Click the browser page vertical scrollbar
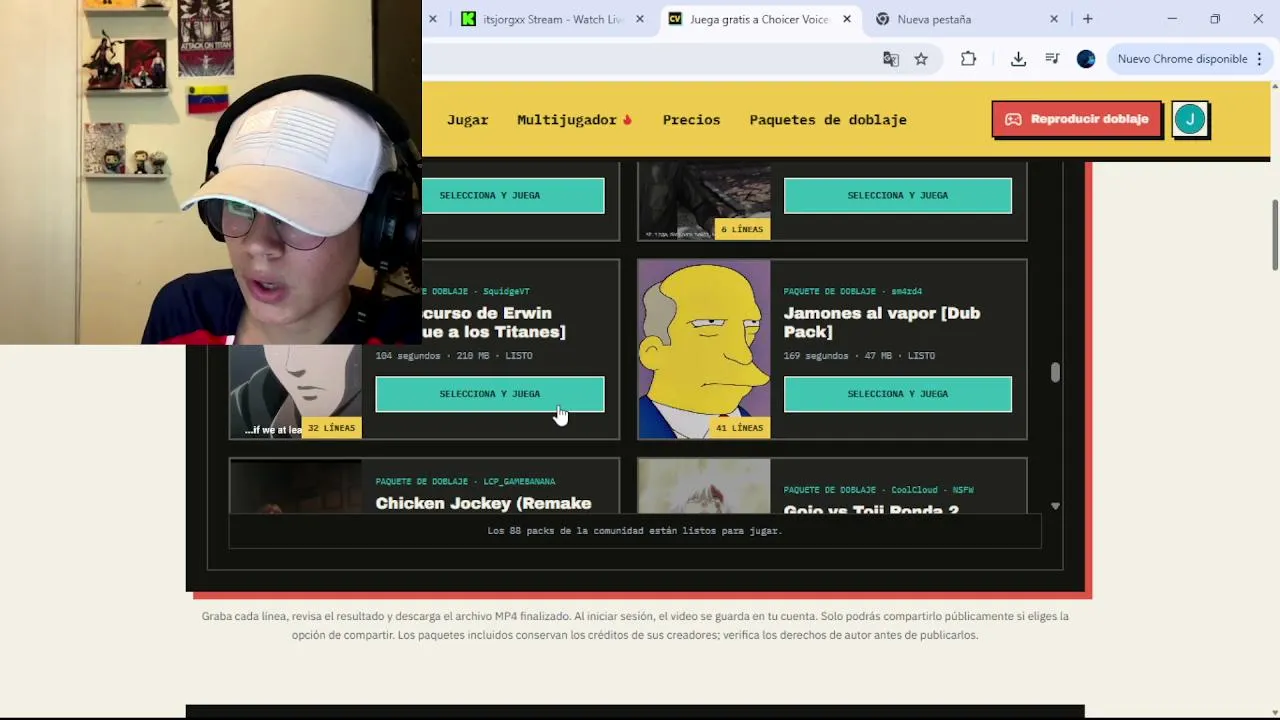The height and width of the screenshot is (720, 1280). (1275, 235)
